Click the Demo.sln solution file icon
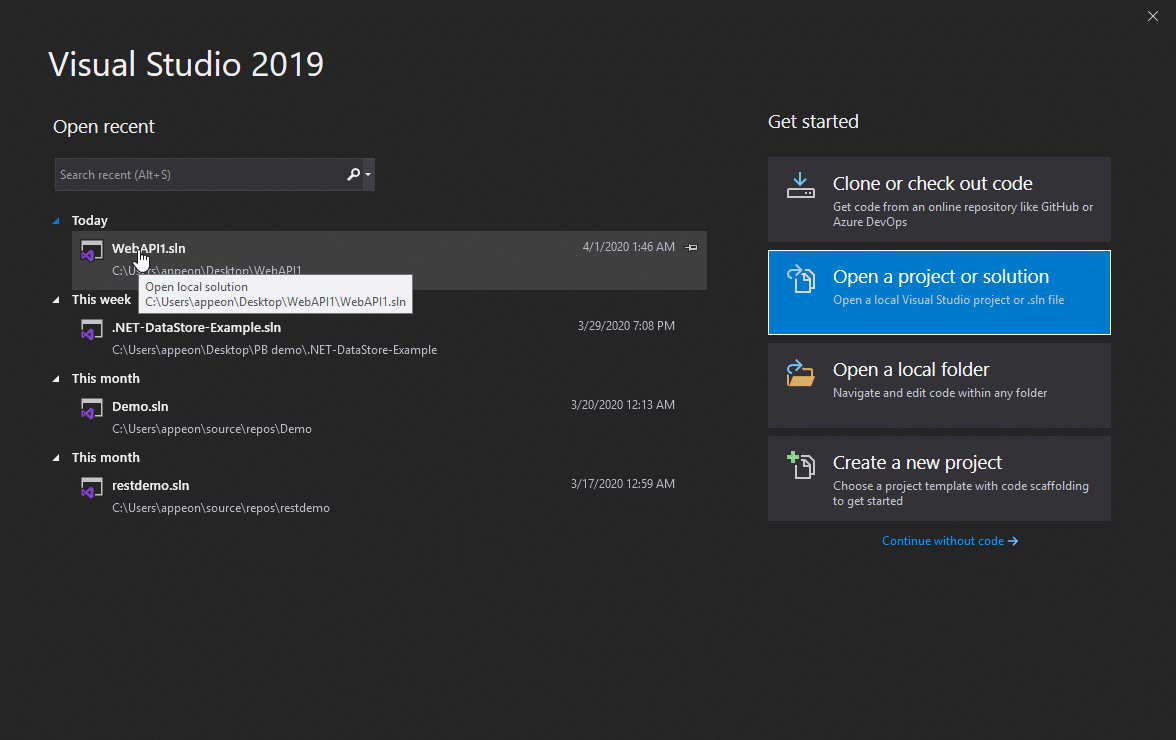1176x740 pixels. (92, 409)
